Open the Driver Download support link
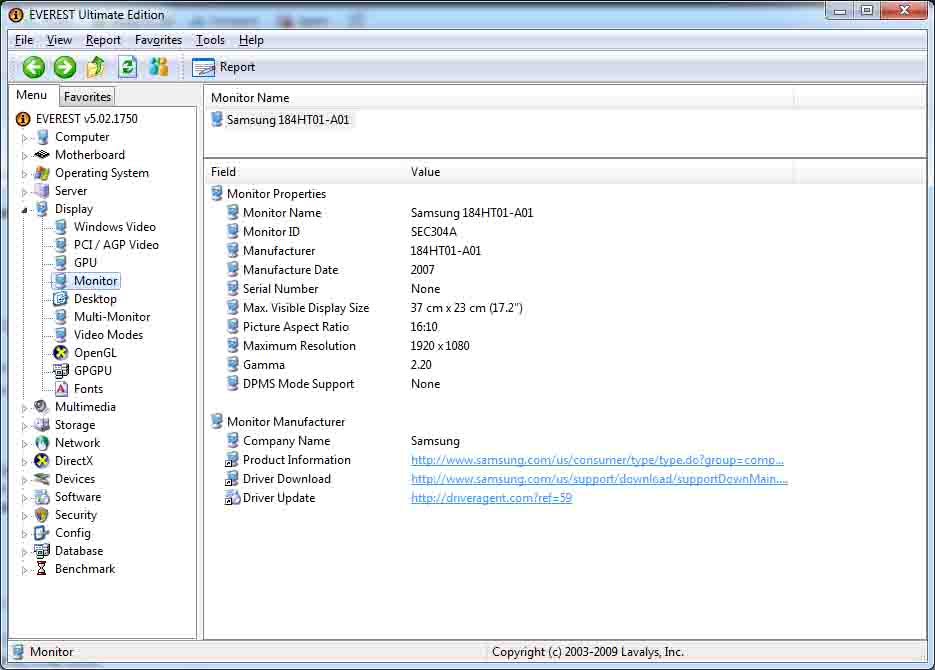This screenshot has height=670, width=935. 599,479
